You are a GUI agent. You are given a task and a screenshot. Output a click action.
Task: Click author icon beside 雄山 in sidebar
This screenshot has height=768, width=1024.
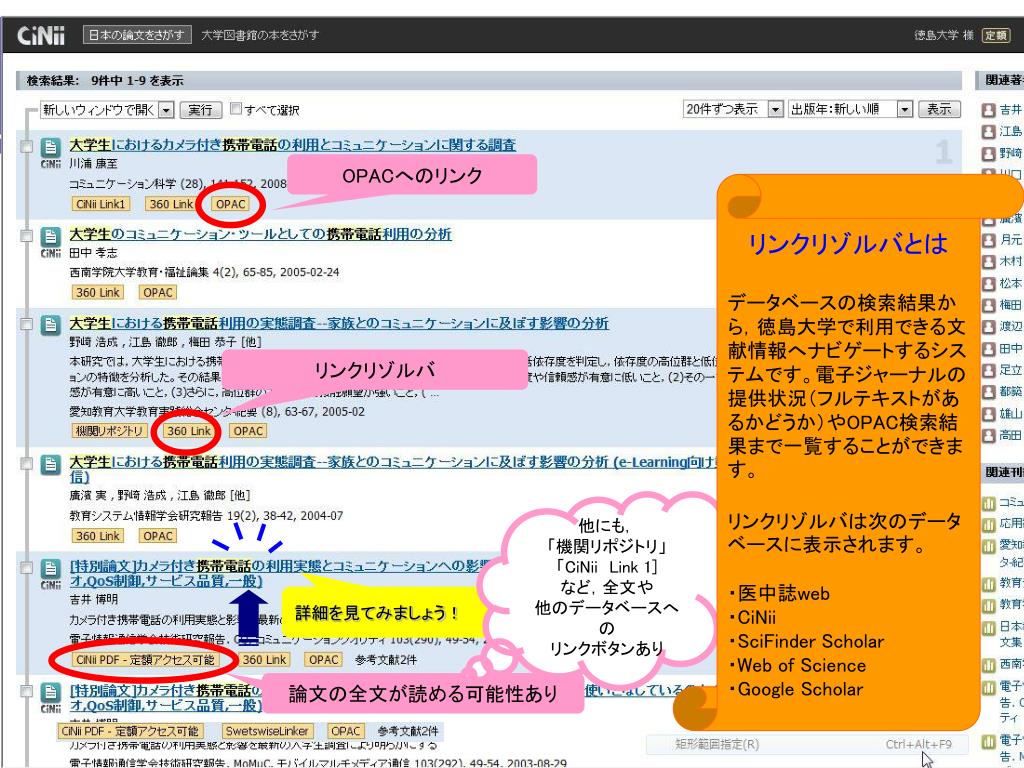[989, 414]
